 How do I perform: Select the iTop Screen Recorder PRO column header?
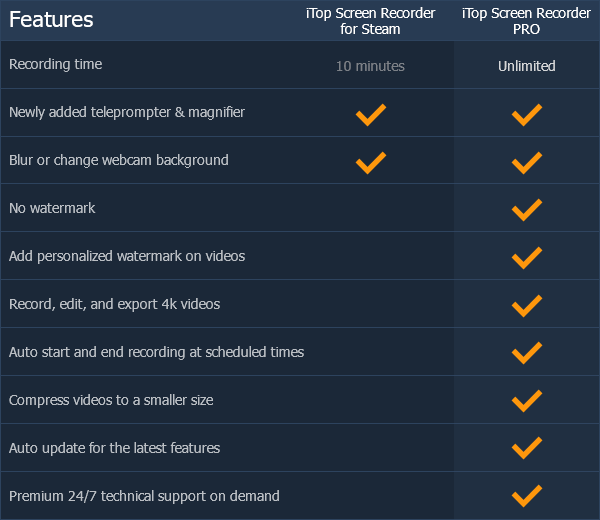(x=526, y=21)
